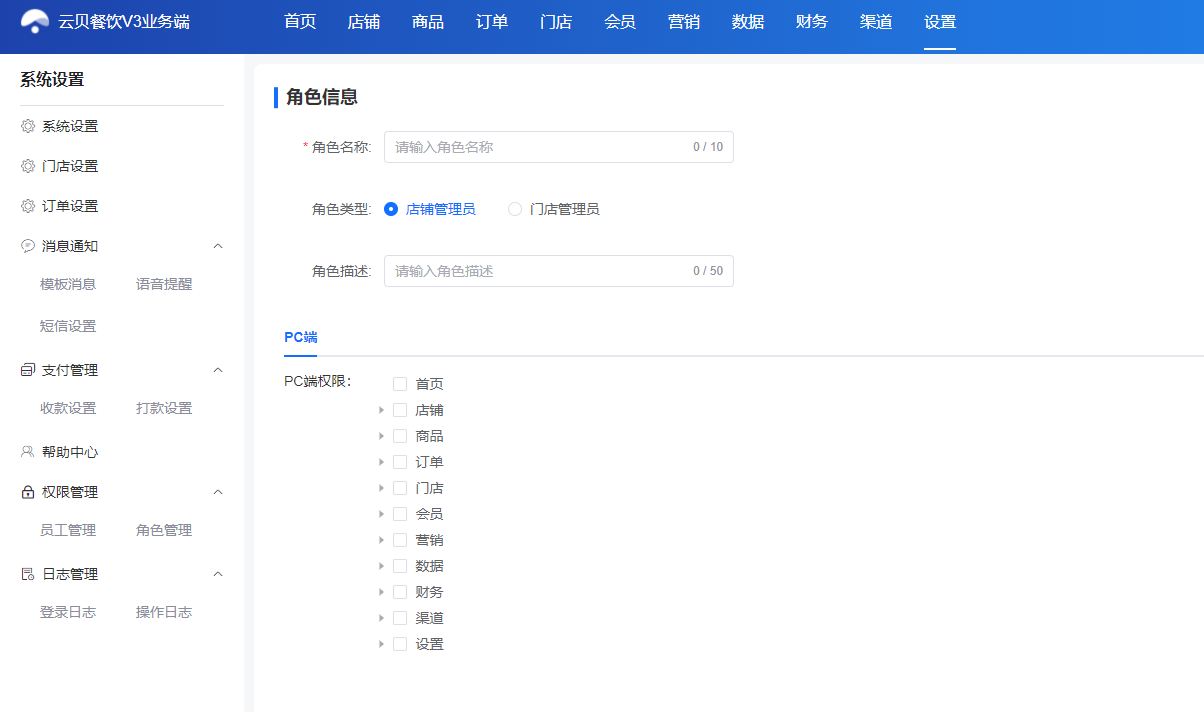Go to 短信设置 in the sidebar
Screen dimensions: 1204x712
point(68,326)
